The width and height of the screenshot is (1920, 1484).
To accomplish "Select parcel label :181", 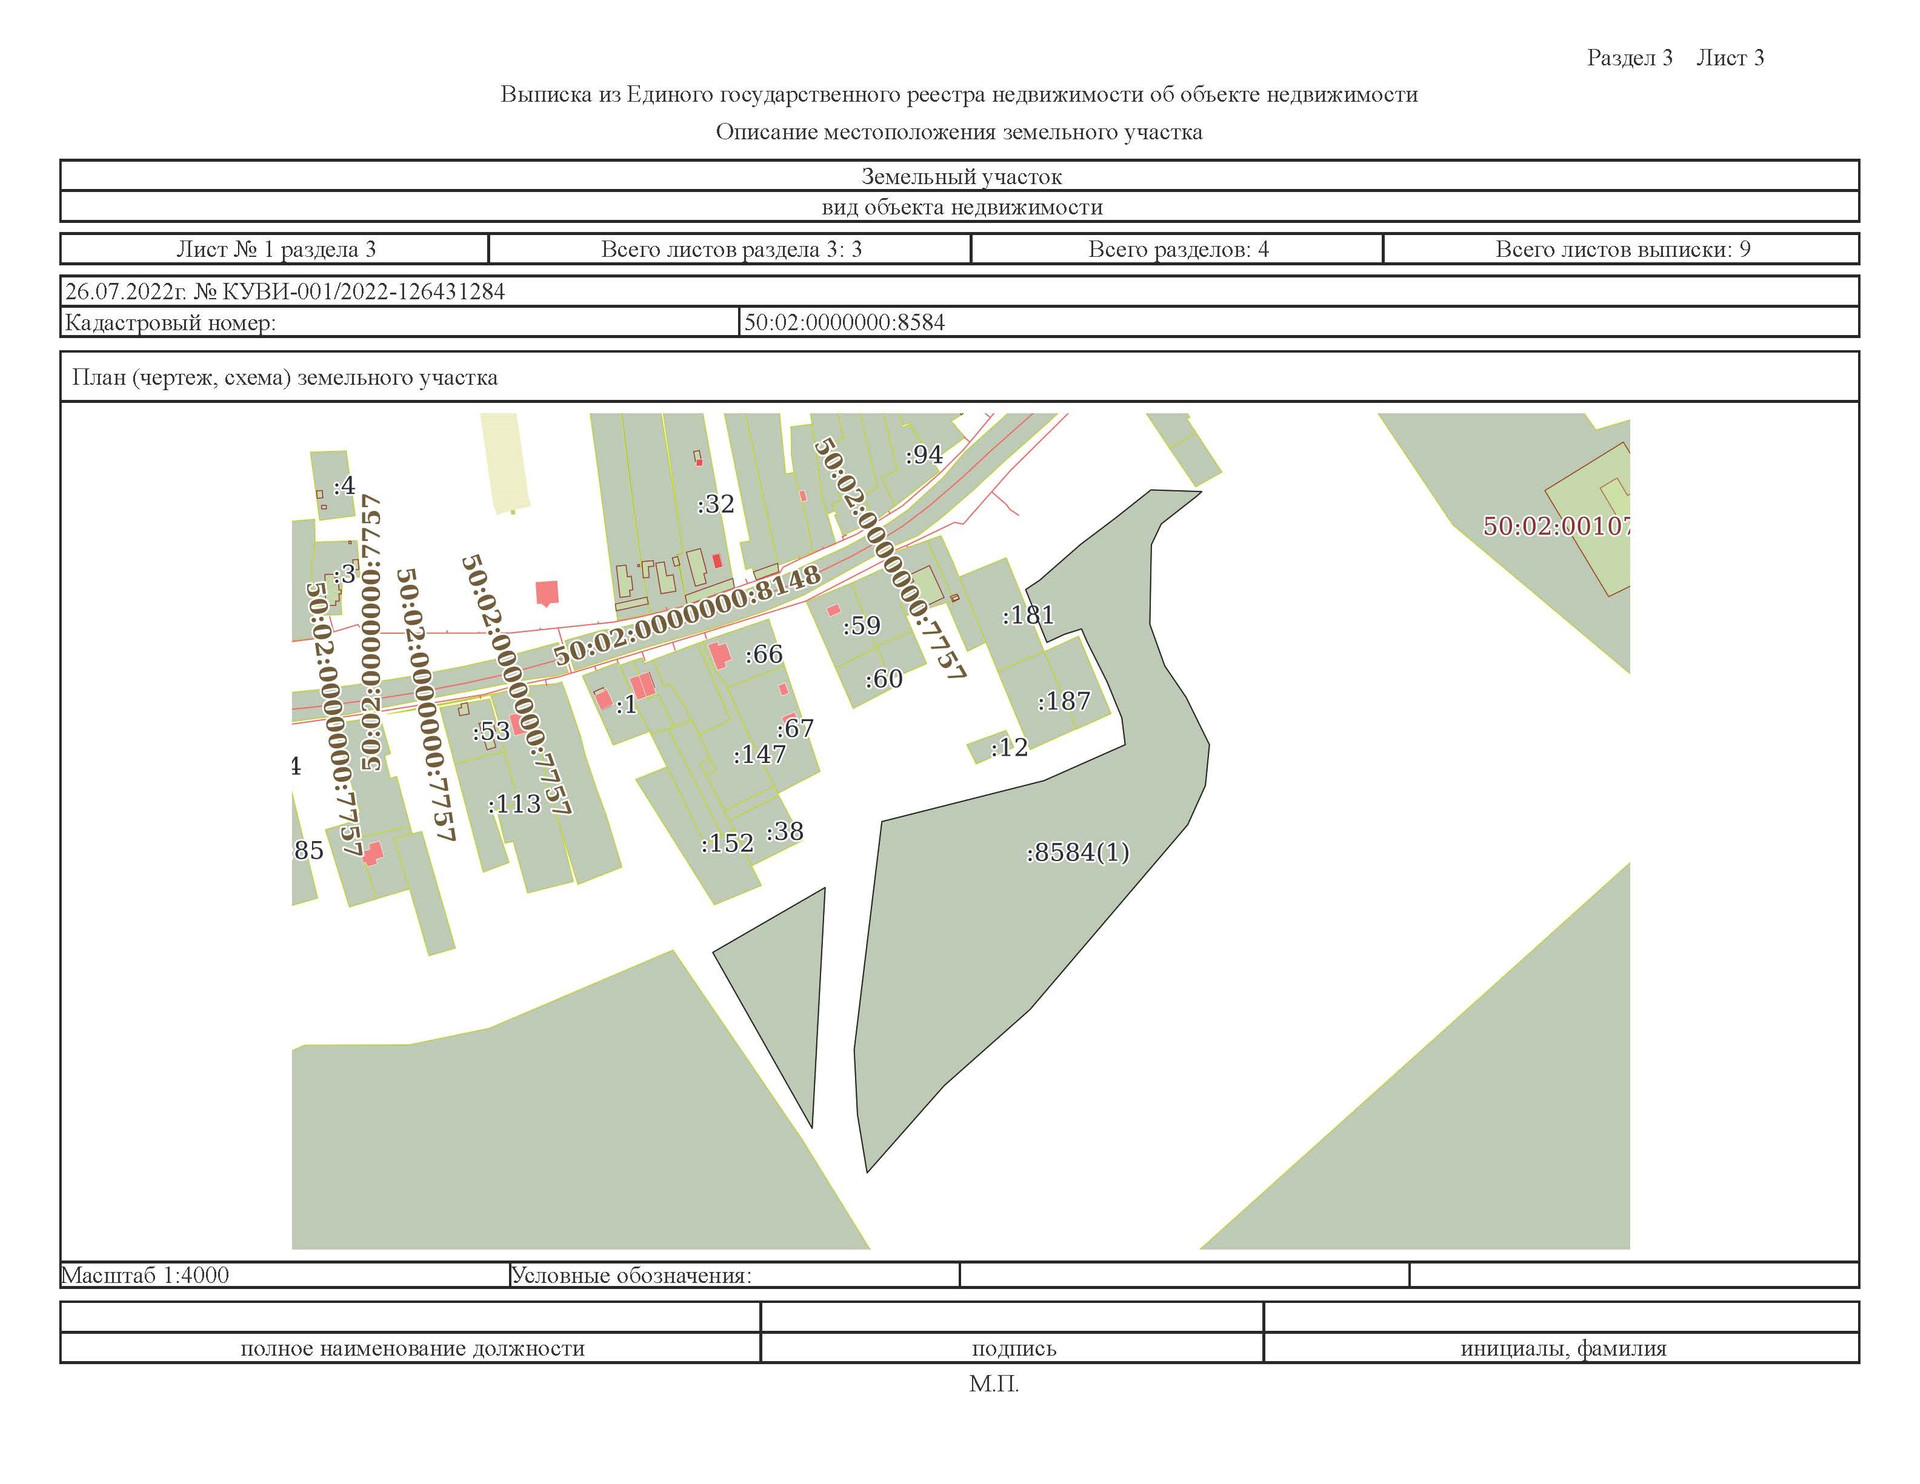I will tap(1028, 615).
